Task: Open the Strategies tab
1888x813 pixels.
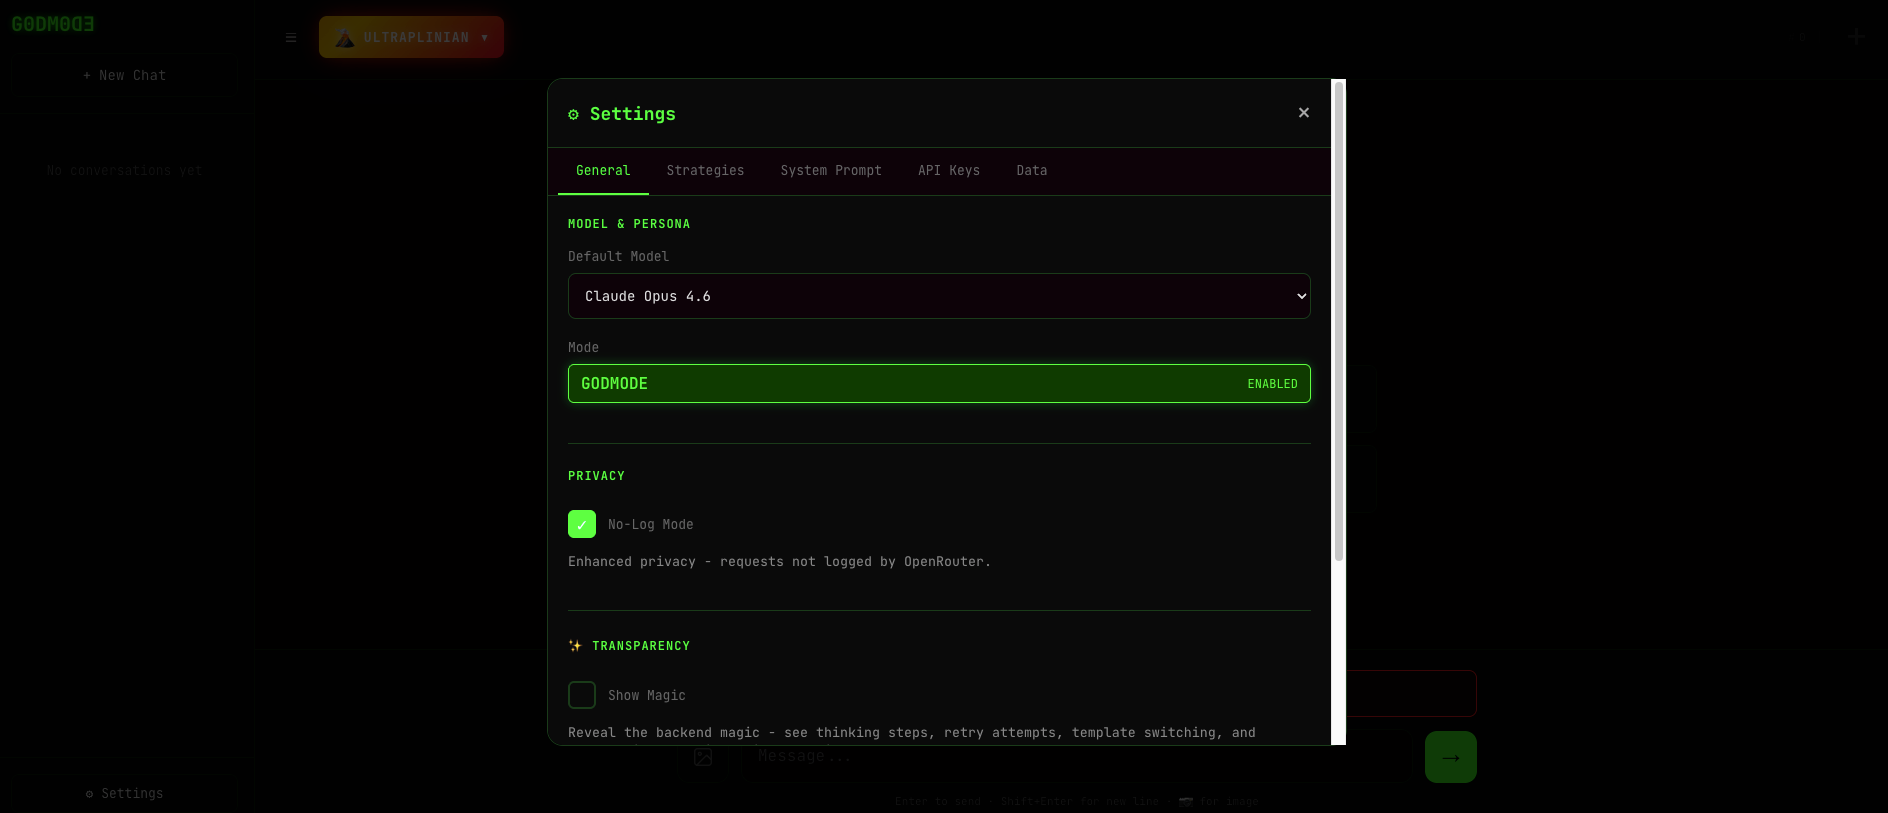Action: tap(705, 171)
